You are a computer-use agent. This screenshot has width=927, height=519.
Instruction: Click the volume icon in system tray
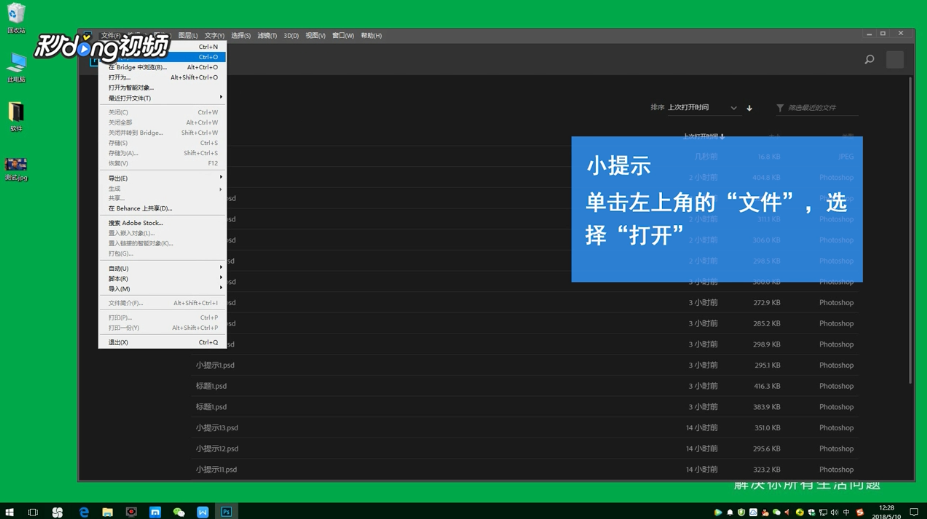834,512
